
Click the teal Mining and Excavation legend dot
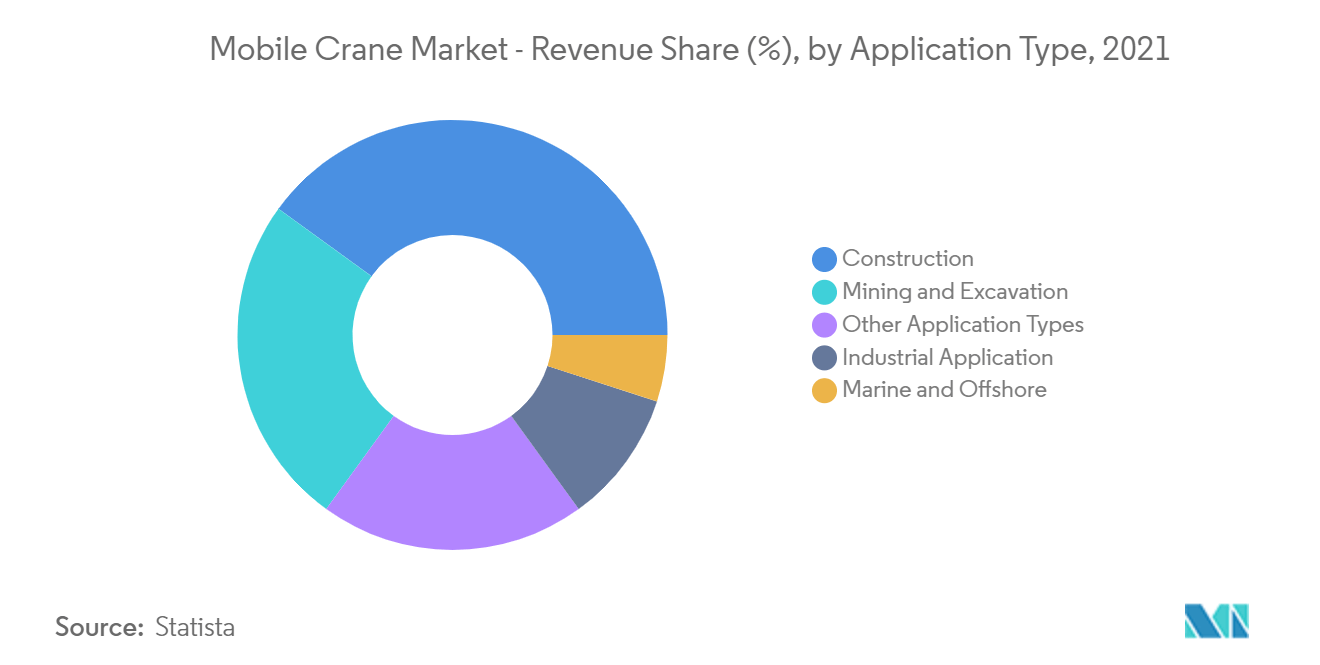coord(824,292)
